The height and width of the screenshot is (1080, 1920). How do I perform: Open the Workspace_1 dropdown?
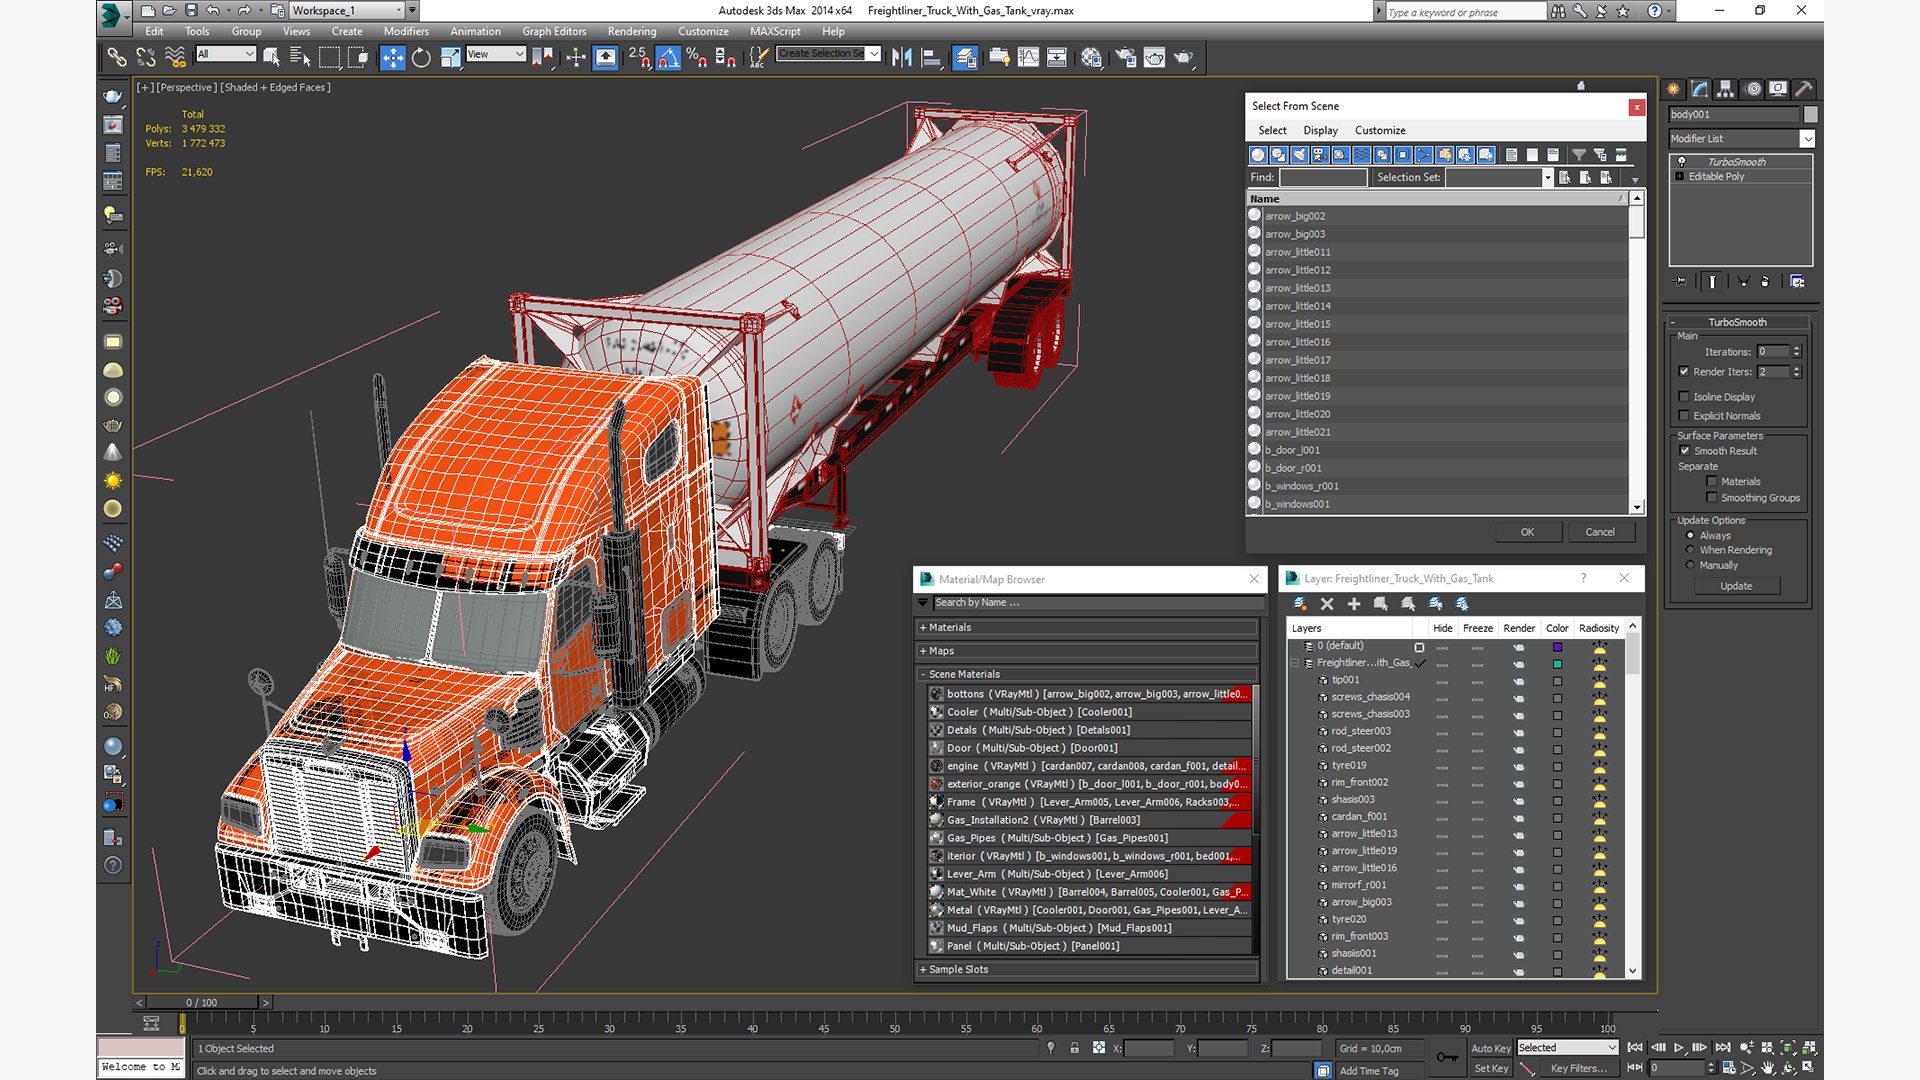[x=347, y=11]
